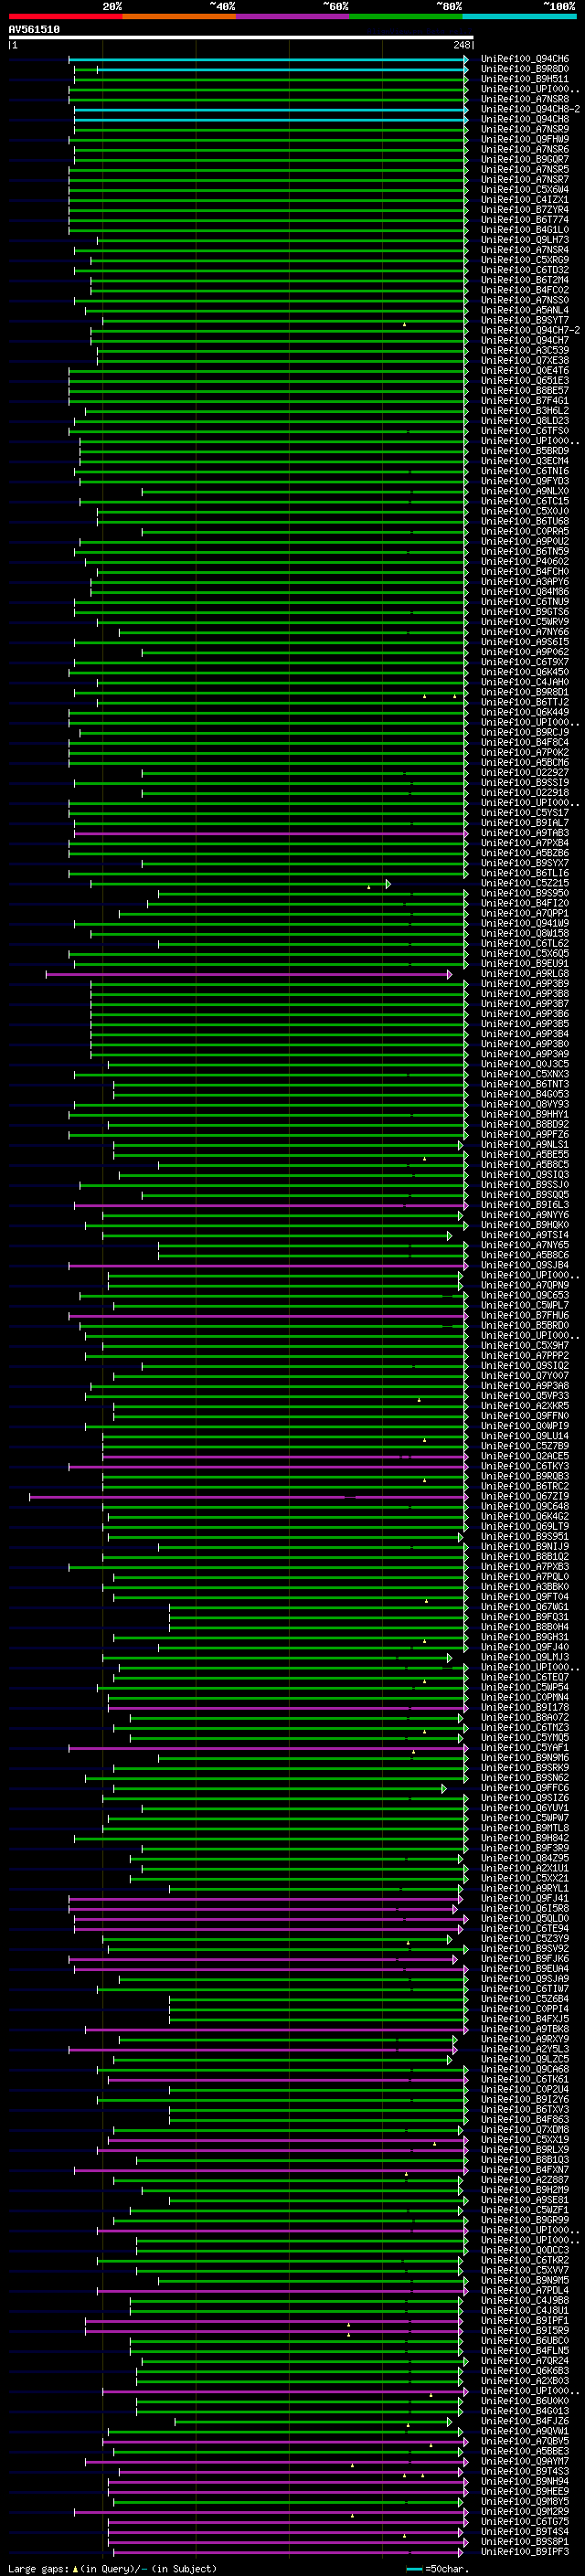Select label UniRef100_Q94CH7-2

(530, 330)
